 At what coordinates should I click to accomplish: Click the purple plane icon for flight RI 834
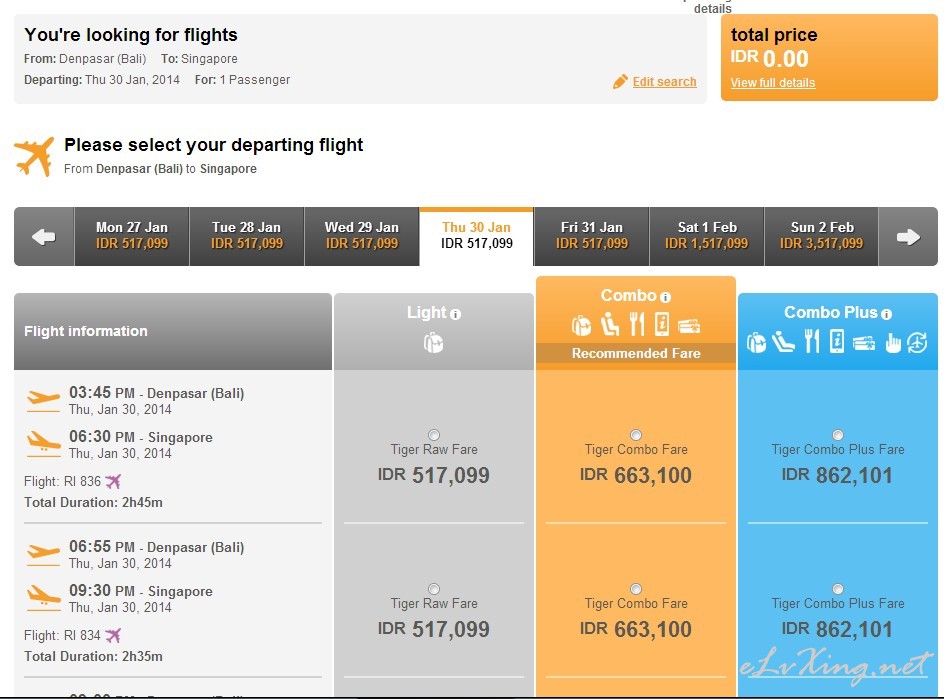(x=113, y=635)
